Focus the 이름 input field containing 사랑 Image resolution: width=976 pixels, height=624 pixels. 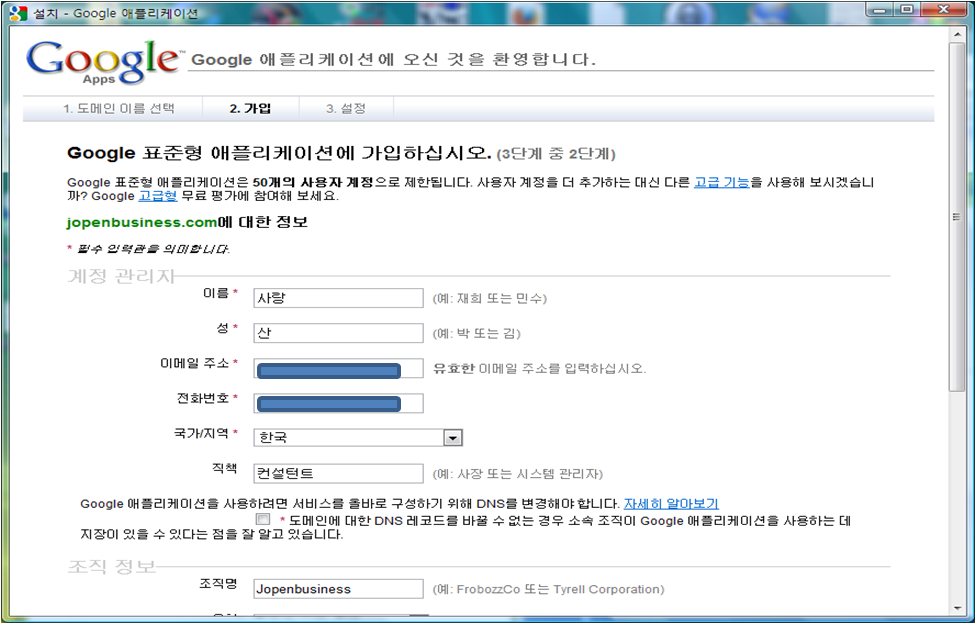(339, 298)
